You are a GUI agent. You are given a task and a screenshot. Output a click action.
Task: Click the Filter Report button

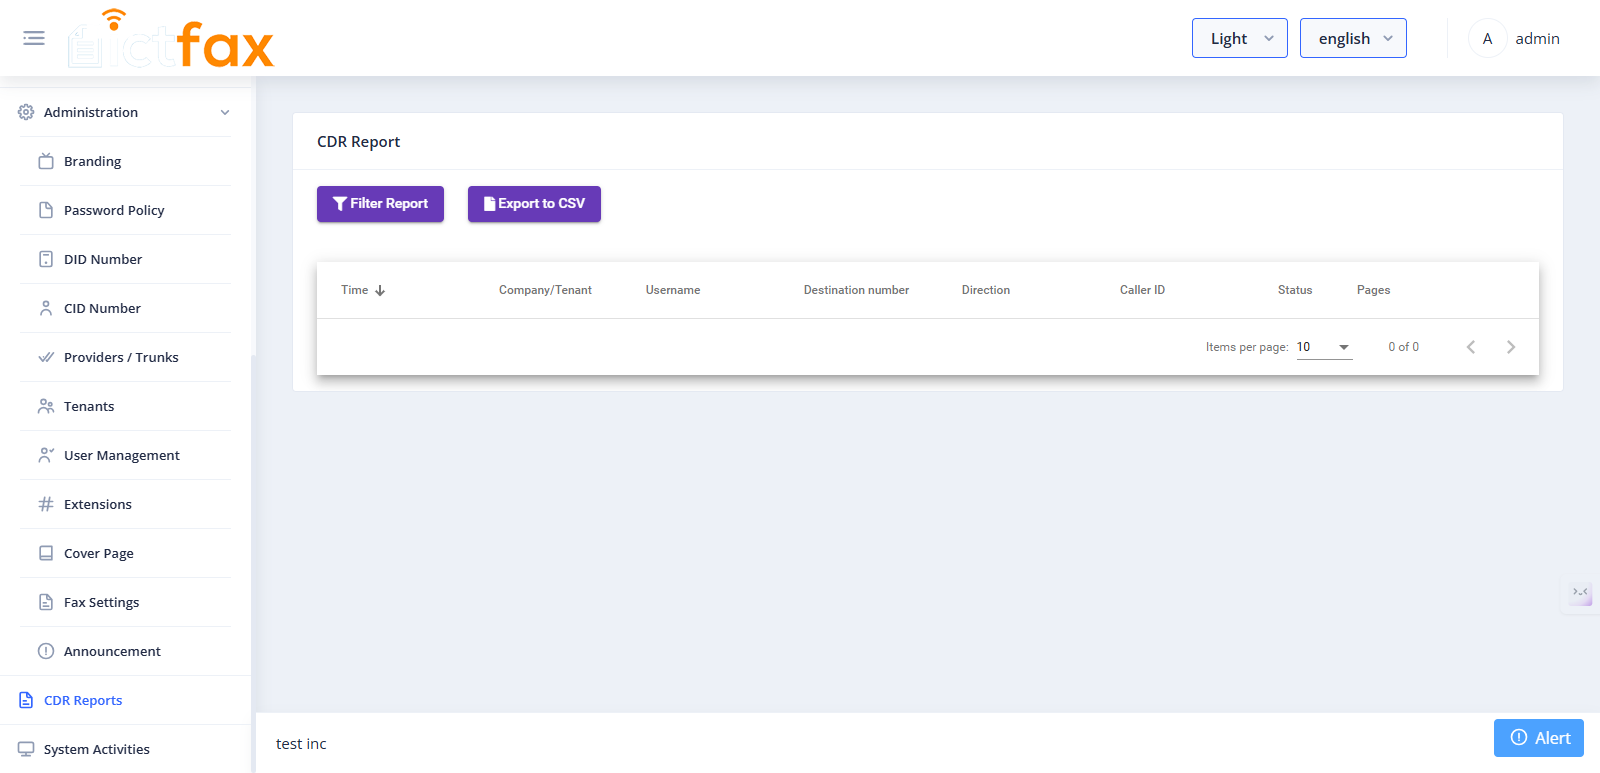coord(380,204)
